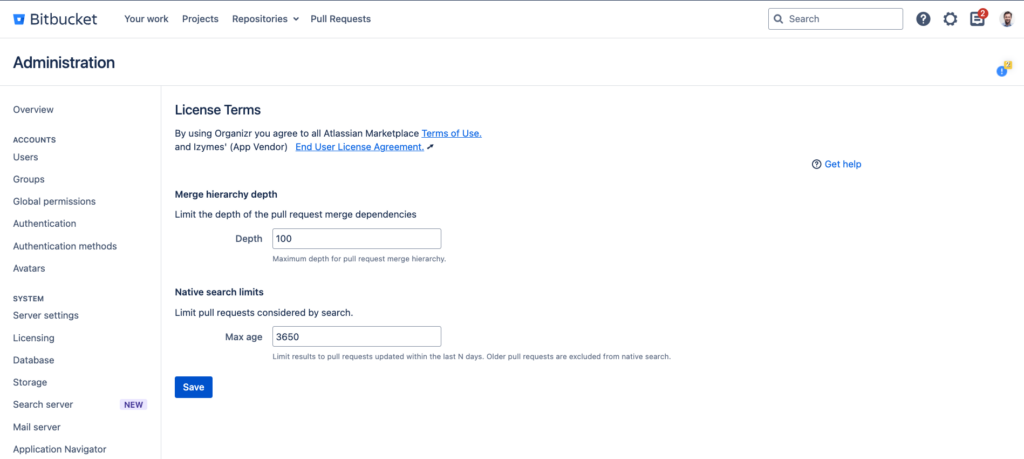
Task: Select Global permissions in sidebar
Action: click(x=54, y=202)
